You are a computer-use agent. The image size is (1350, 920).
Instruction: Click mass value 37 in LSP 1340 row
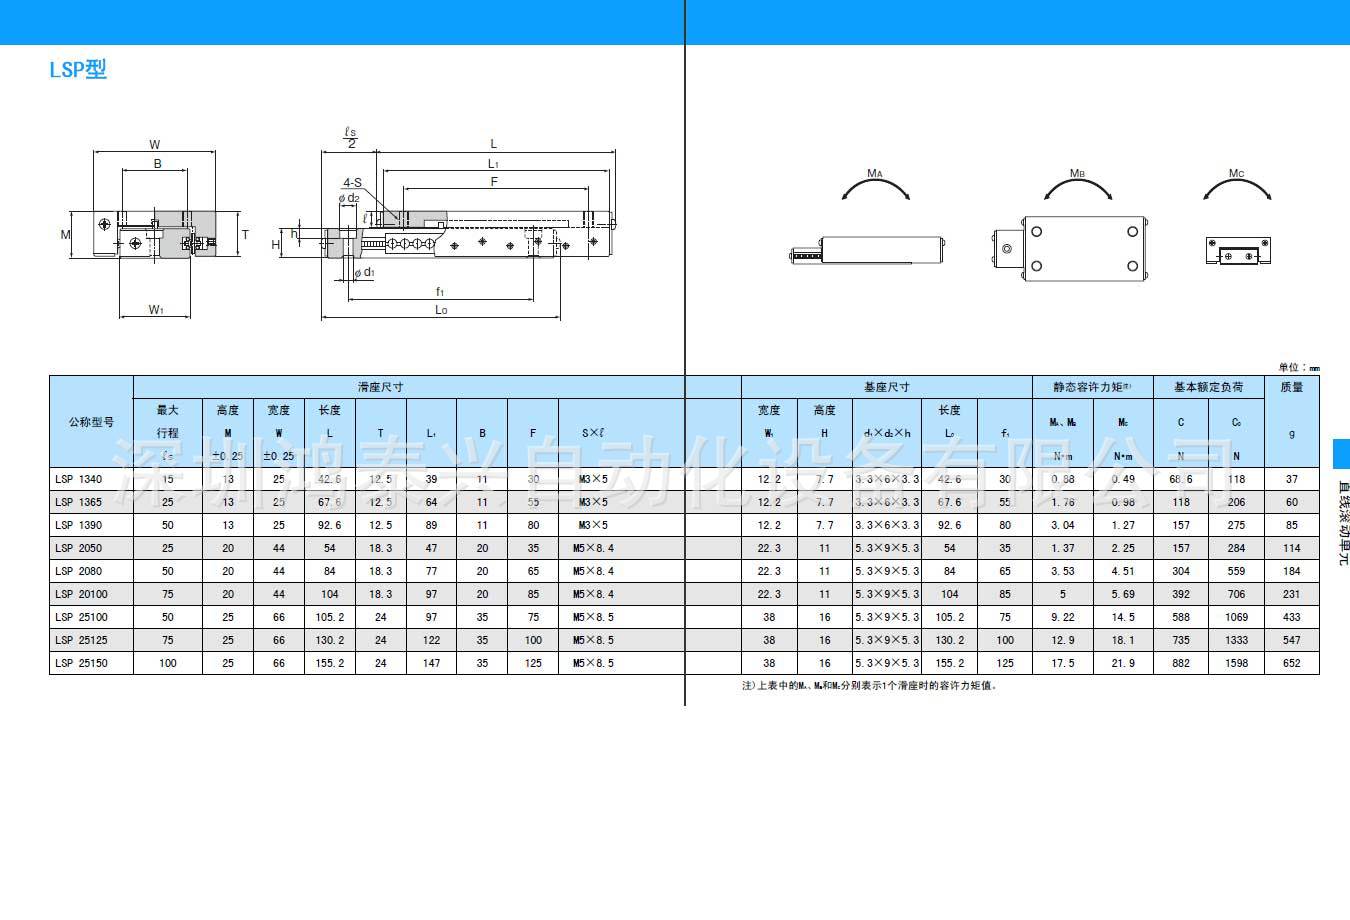1291,479
